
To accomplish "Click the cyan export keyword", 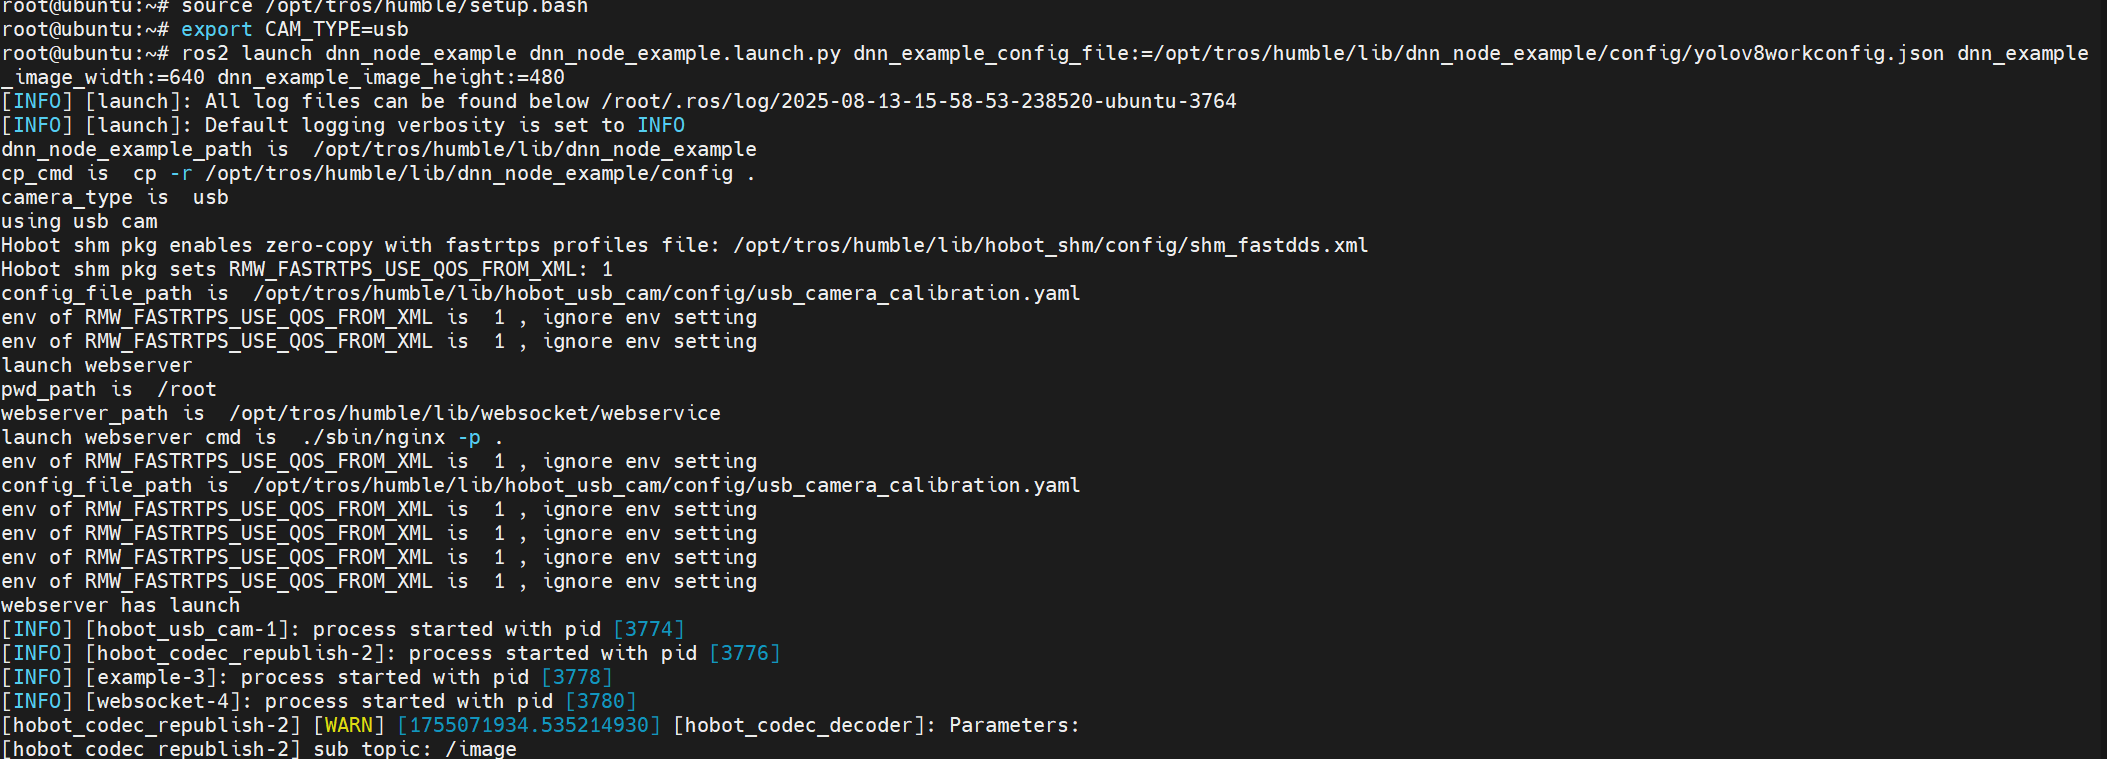I will pyautogui.click(x=216, y=29).
